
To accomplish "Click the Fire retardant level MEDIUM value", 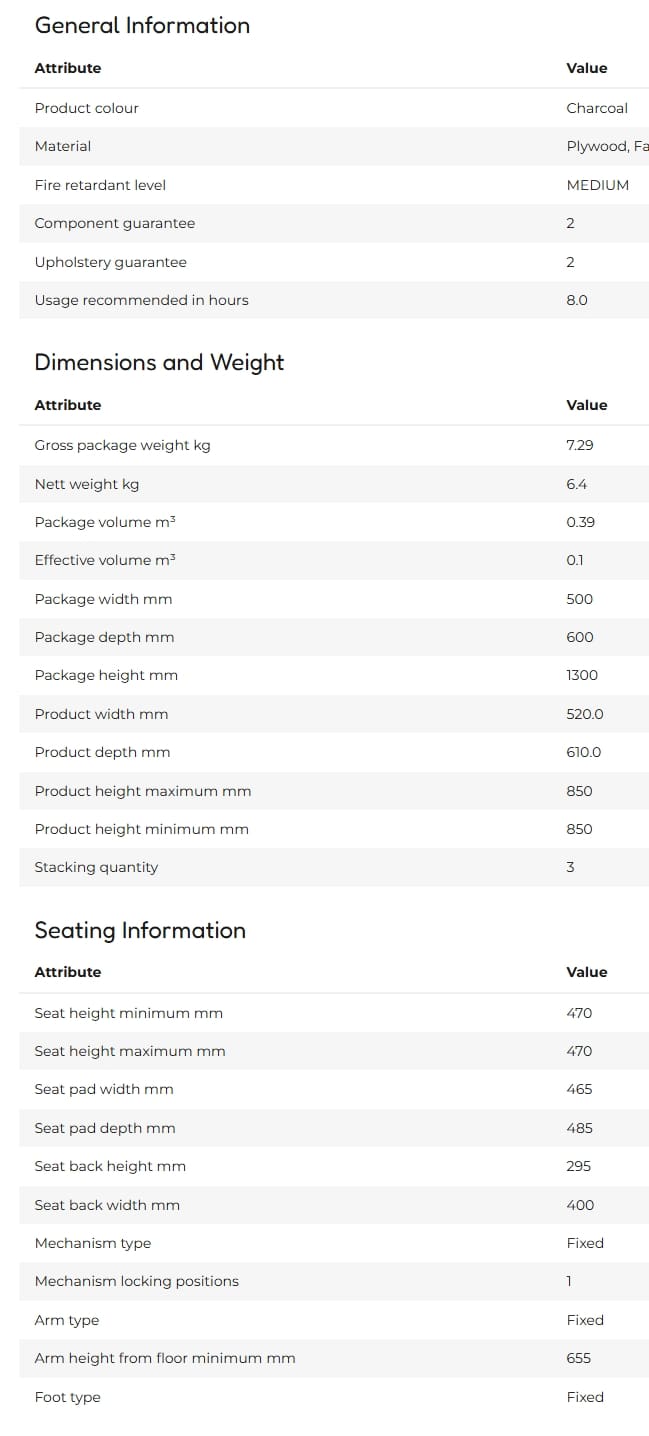I will [598, 185].
